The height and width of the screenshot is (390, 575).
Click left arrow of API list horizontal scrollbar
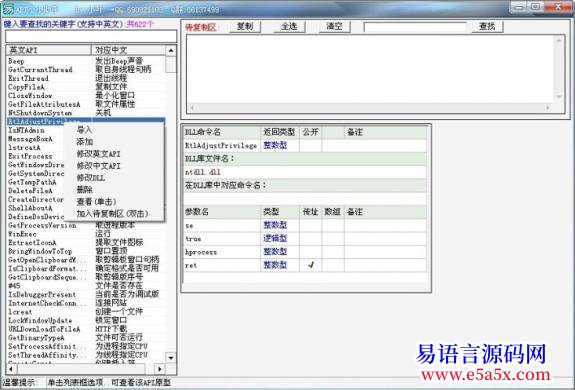(11, 369)
